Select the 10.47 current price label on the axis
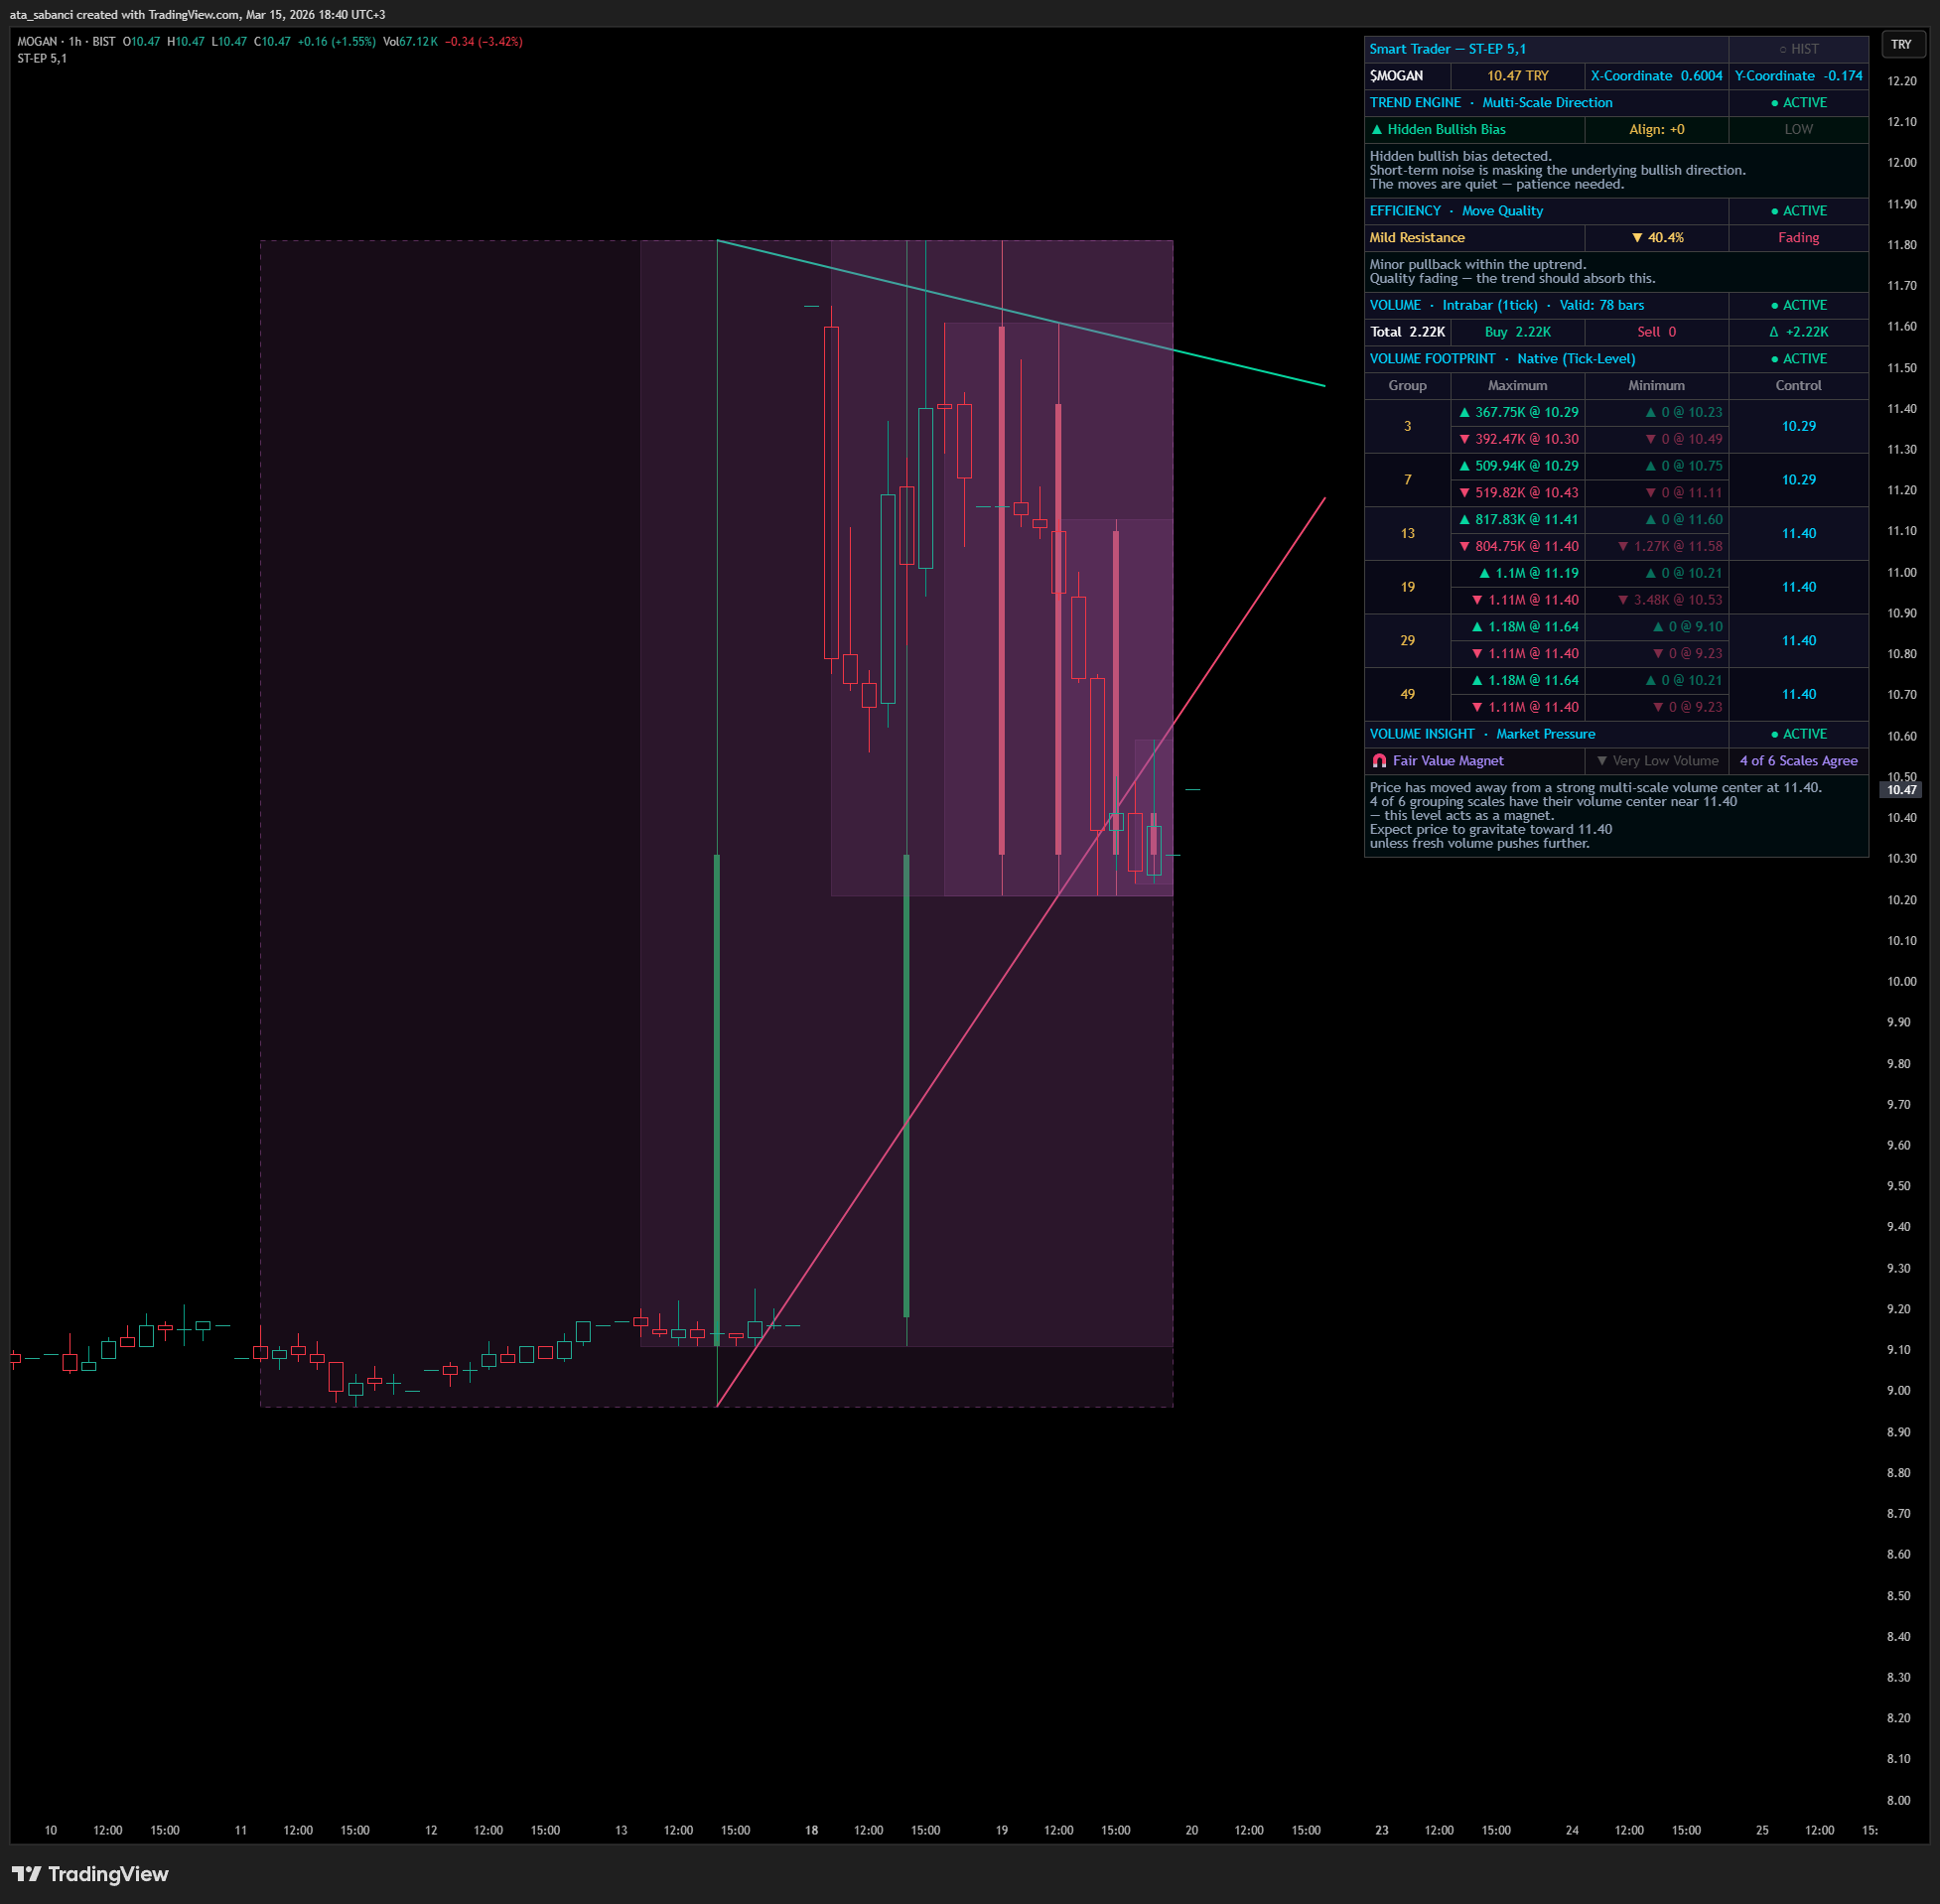The height and width of the screenshot is (1904, 1940). coord(1901,790)
